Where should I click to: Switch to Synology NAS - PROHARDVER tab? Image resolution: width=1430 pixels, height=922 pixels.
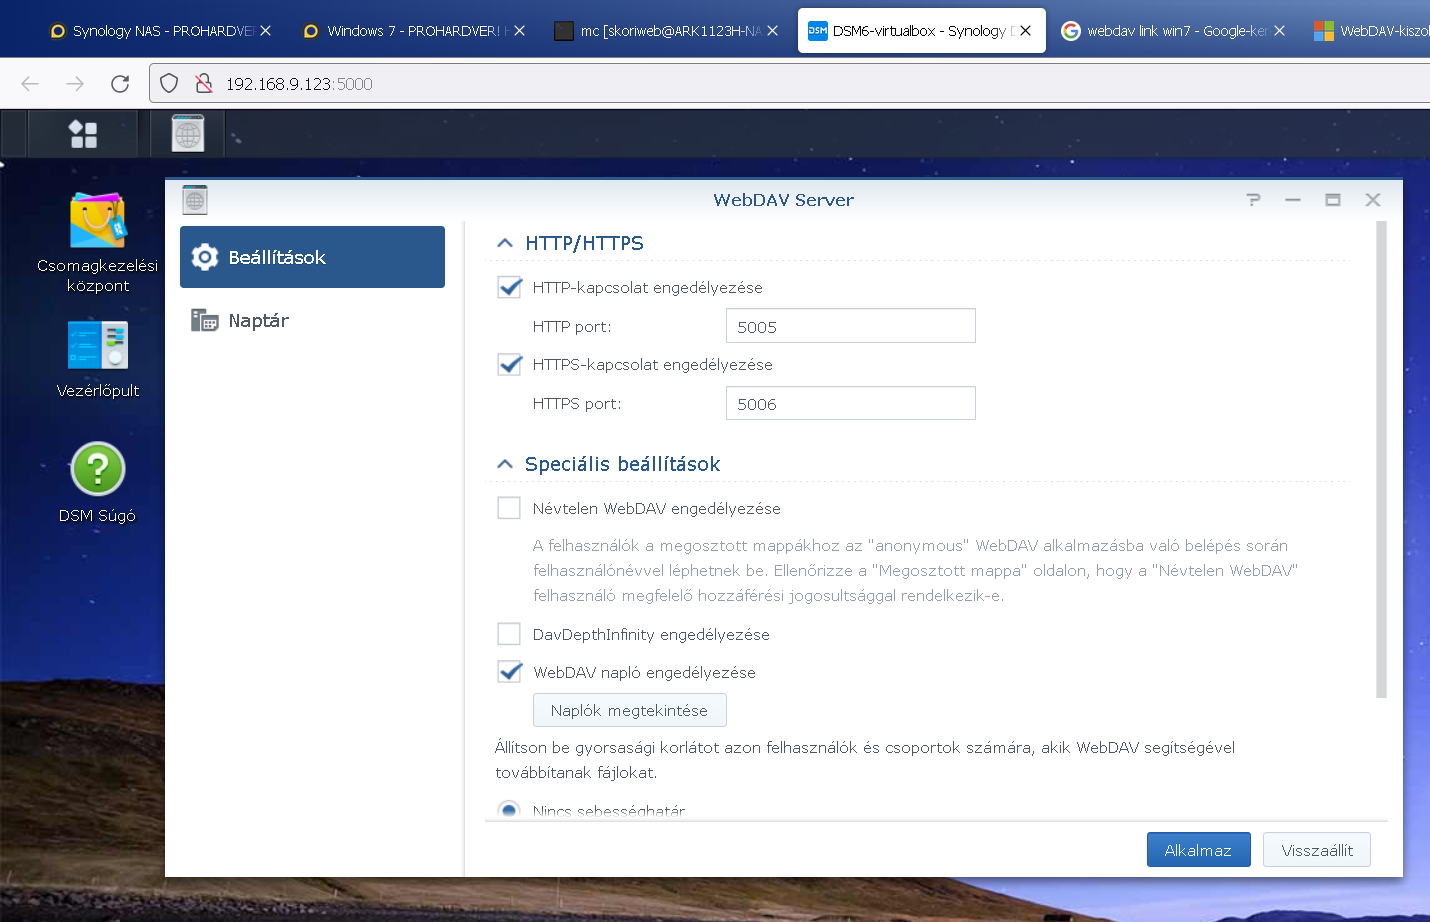coord(161,31)
